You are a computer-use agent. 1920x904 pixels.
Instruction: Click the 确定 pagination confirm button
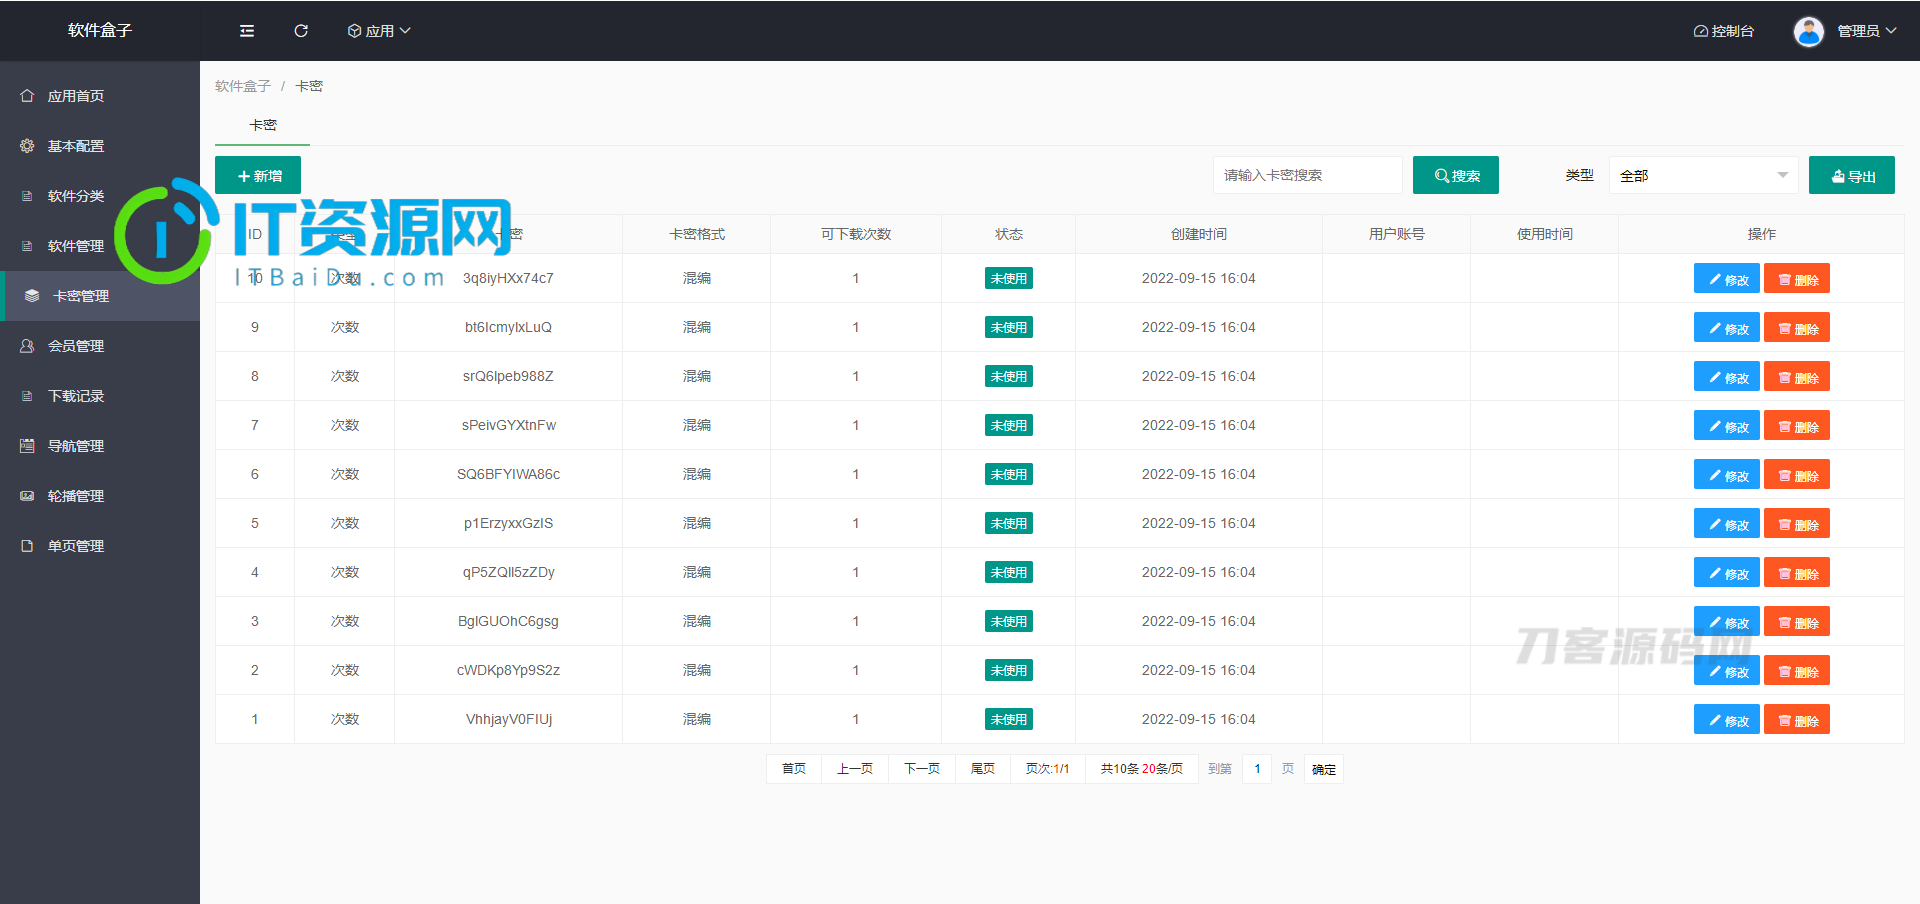(1324, 769)
